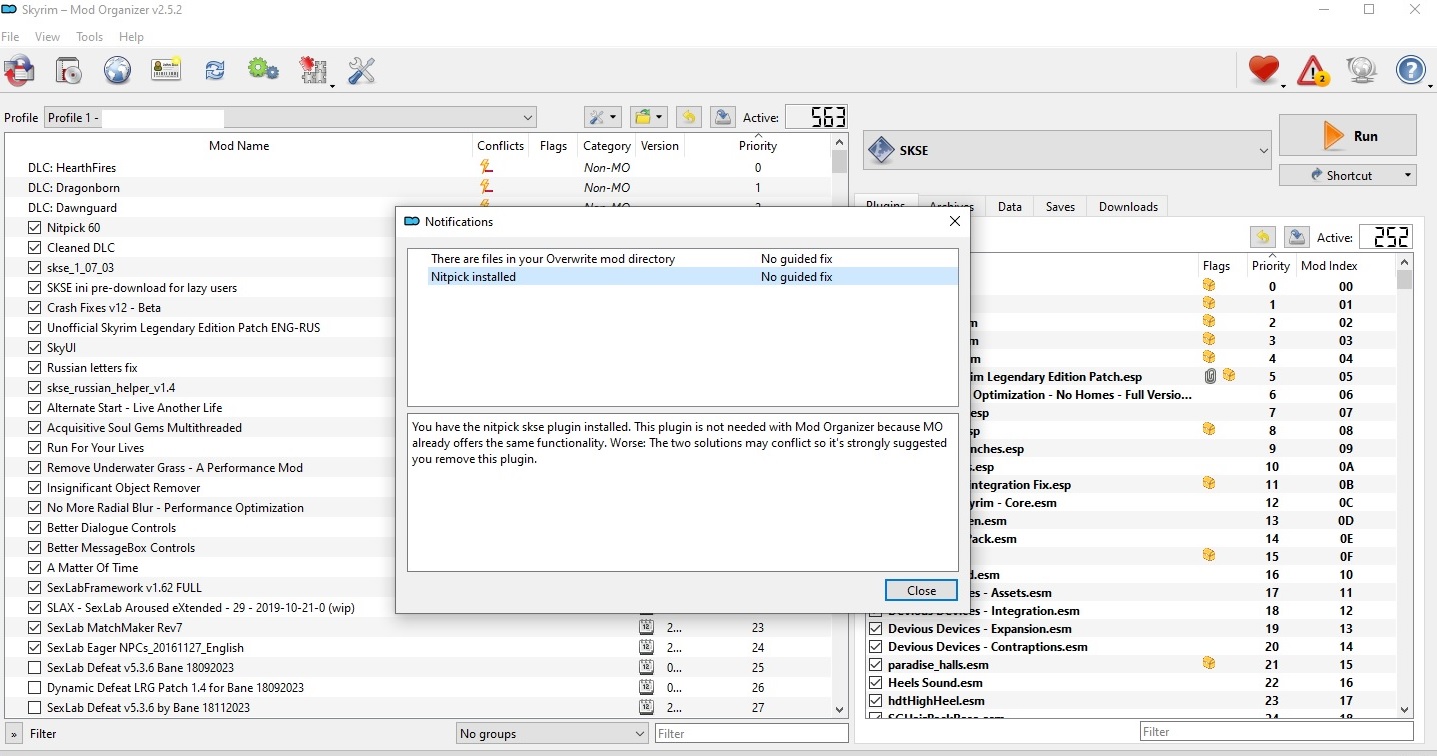Open the No groups dropdown
This screenshot has width=1437, height=756.
tap(552, 734)
